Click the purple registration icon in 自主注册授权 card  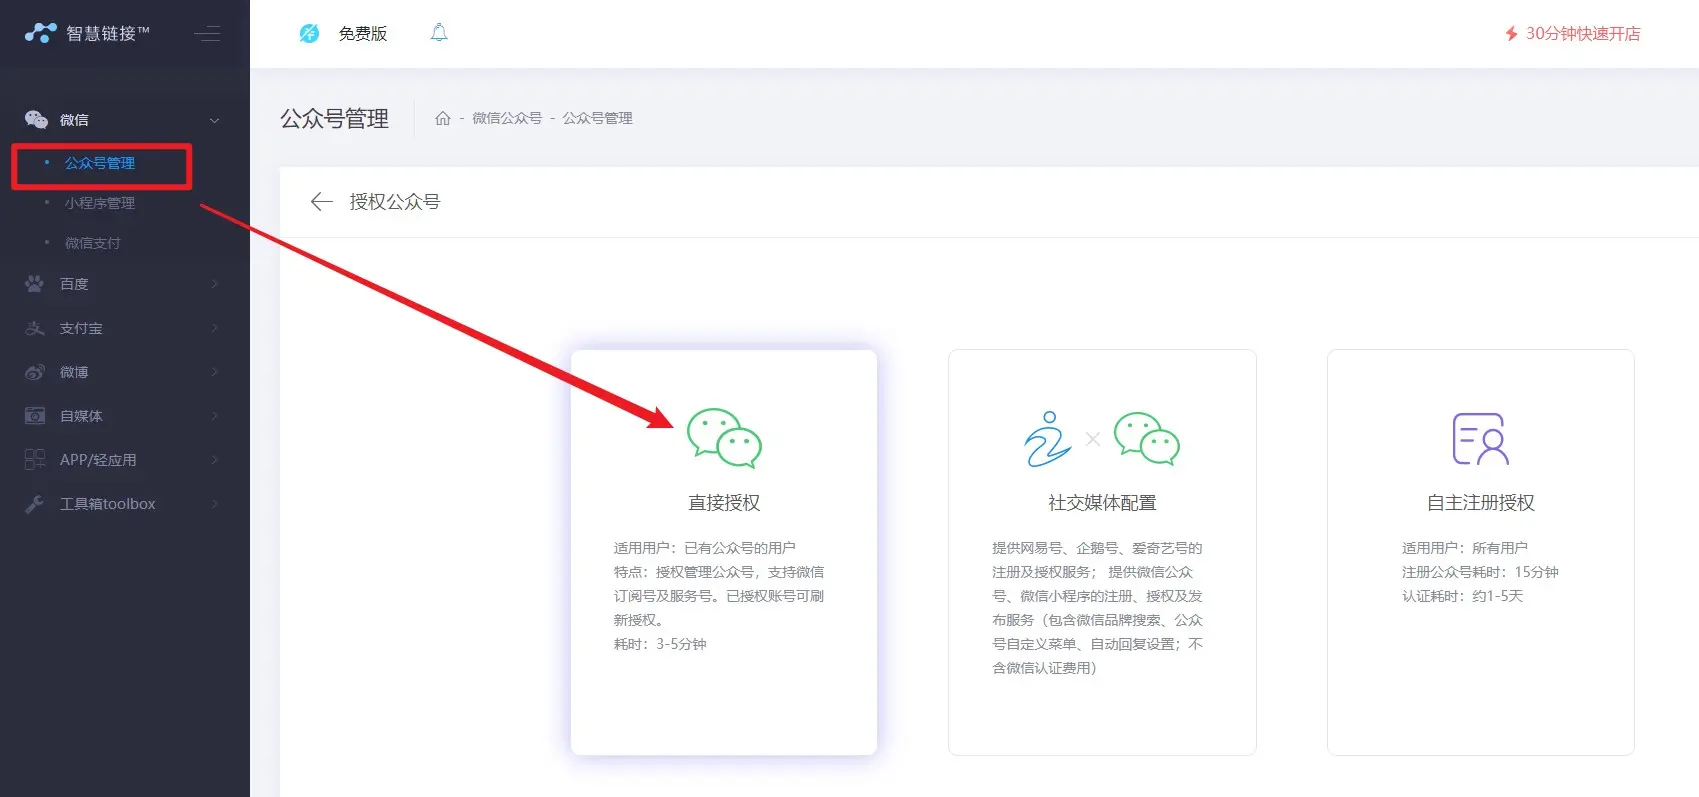click(x=1481, y=439)
